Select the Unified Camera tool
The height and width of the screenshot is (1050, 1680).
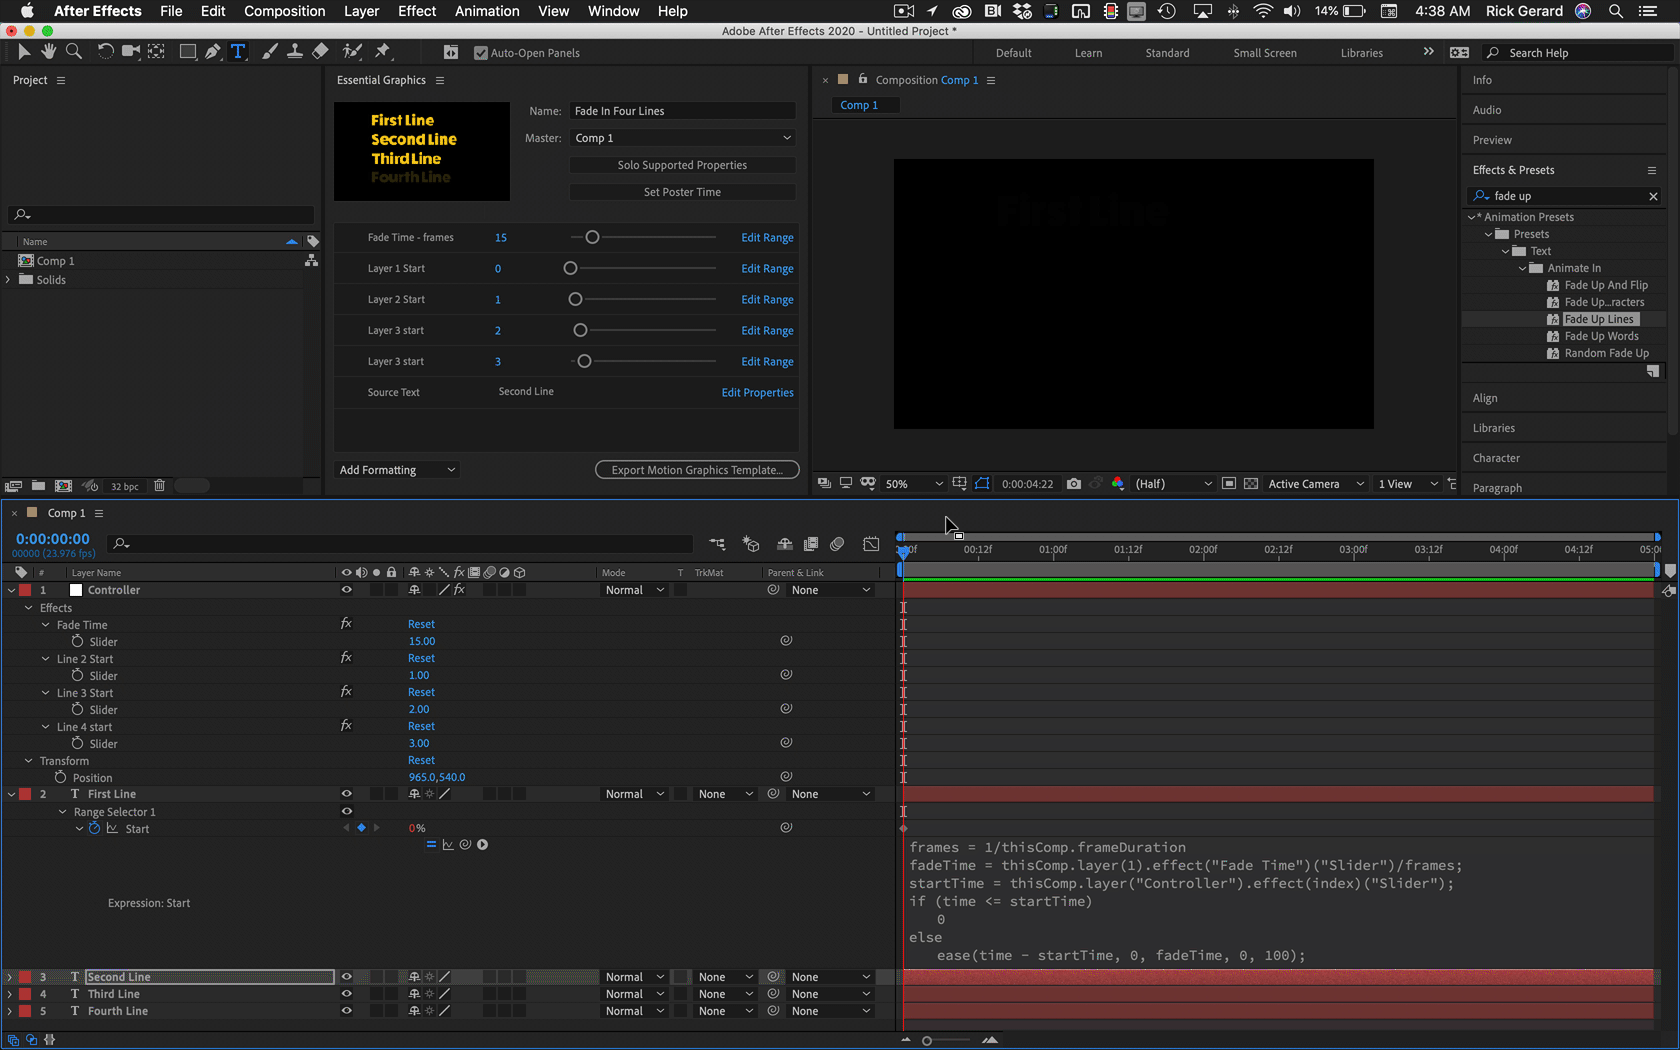click(x=131, y=52)
